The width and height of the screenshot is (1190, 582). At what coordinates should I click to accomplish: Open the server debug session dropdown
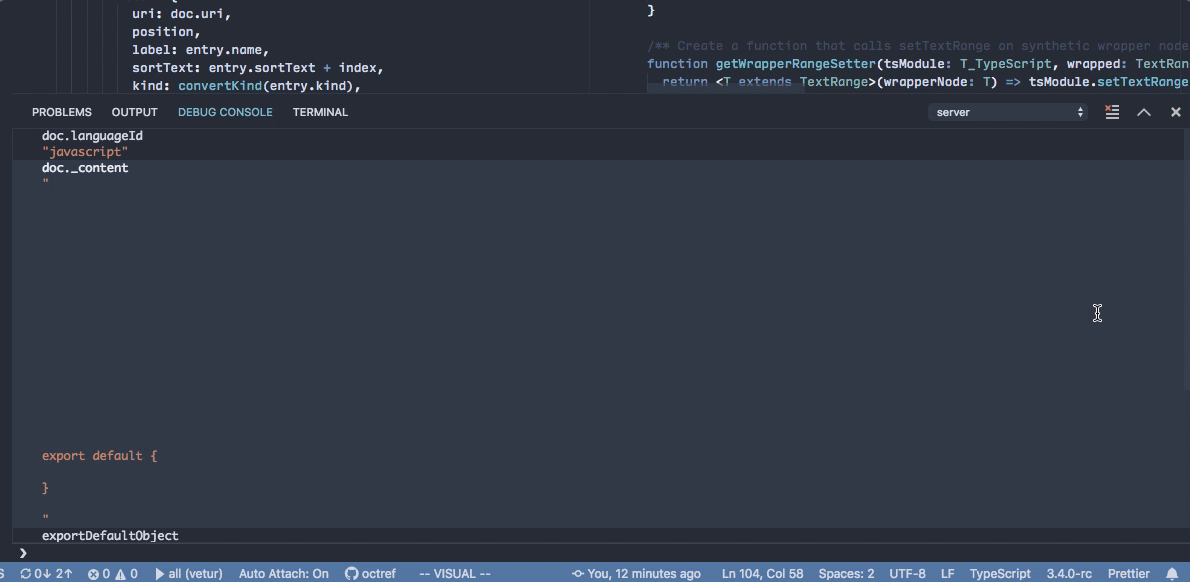pos(1007,112)
